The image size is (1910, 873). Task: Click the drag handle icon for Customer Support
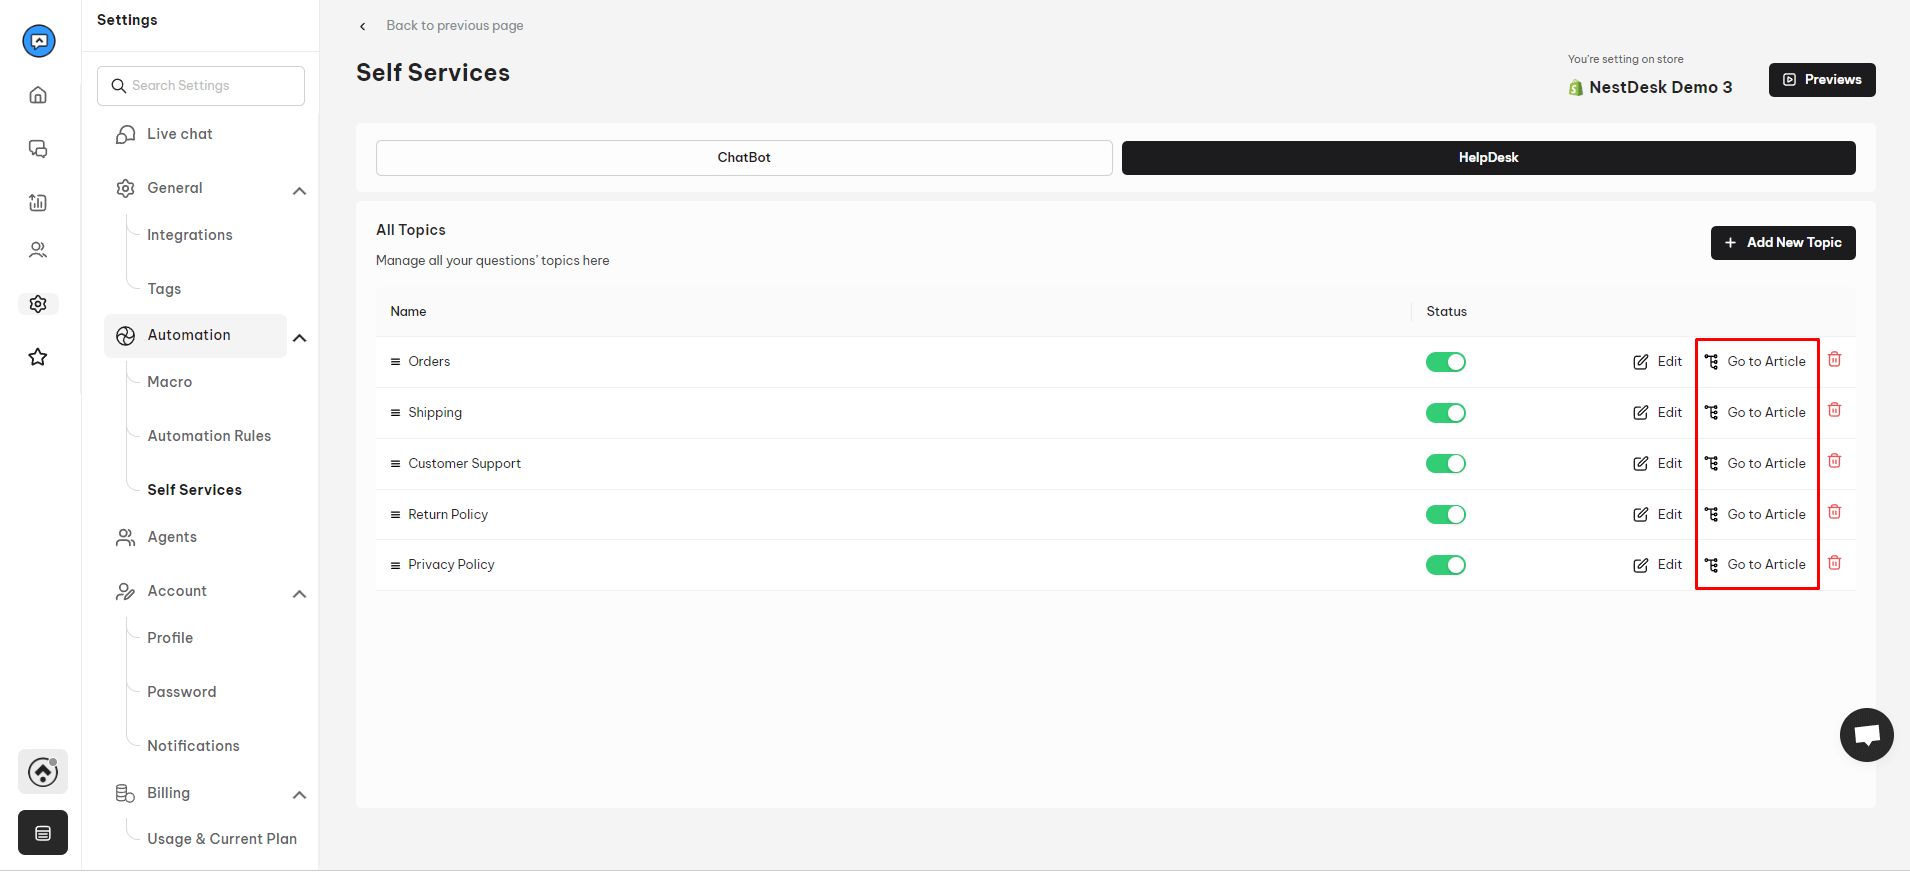tap(395, 464)
